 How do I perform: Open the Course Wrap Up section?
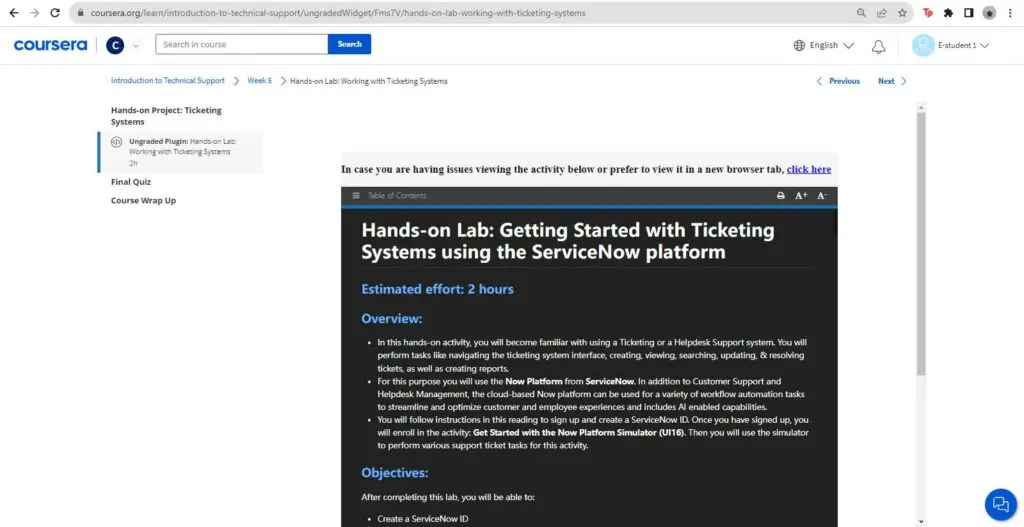143,200
